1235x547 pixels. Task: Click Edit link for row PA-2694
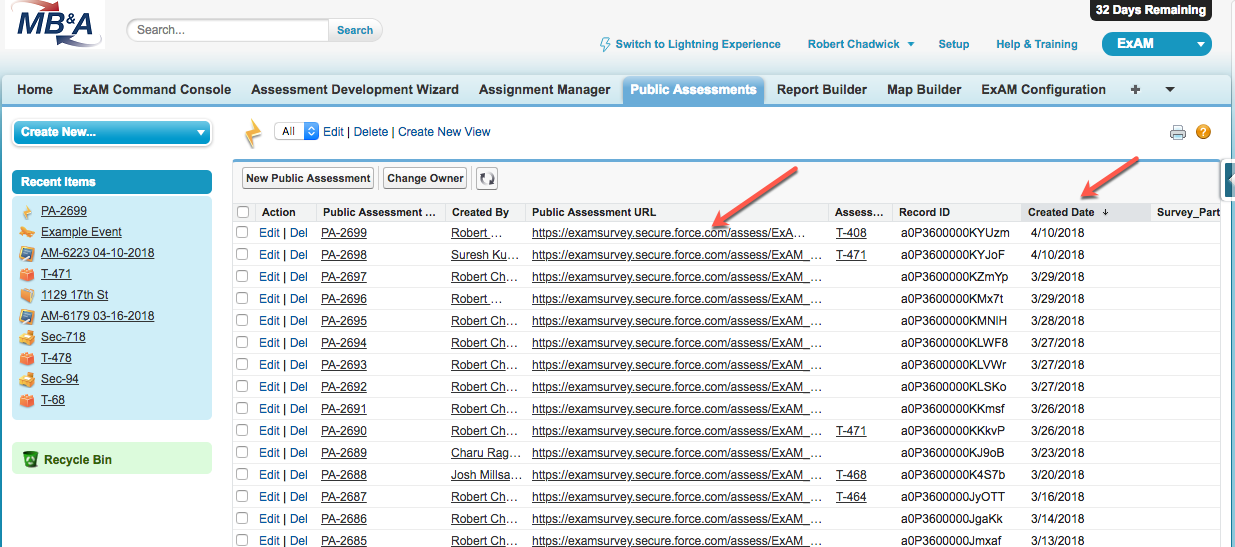(269, 343)
